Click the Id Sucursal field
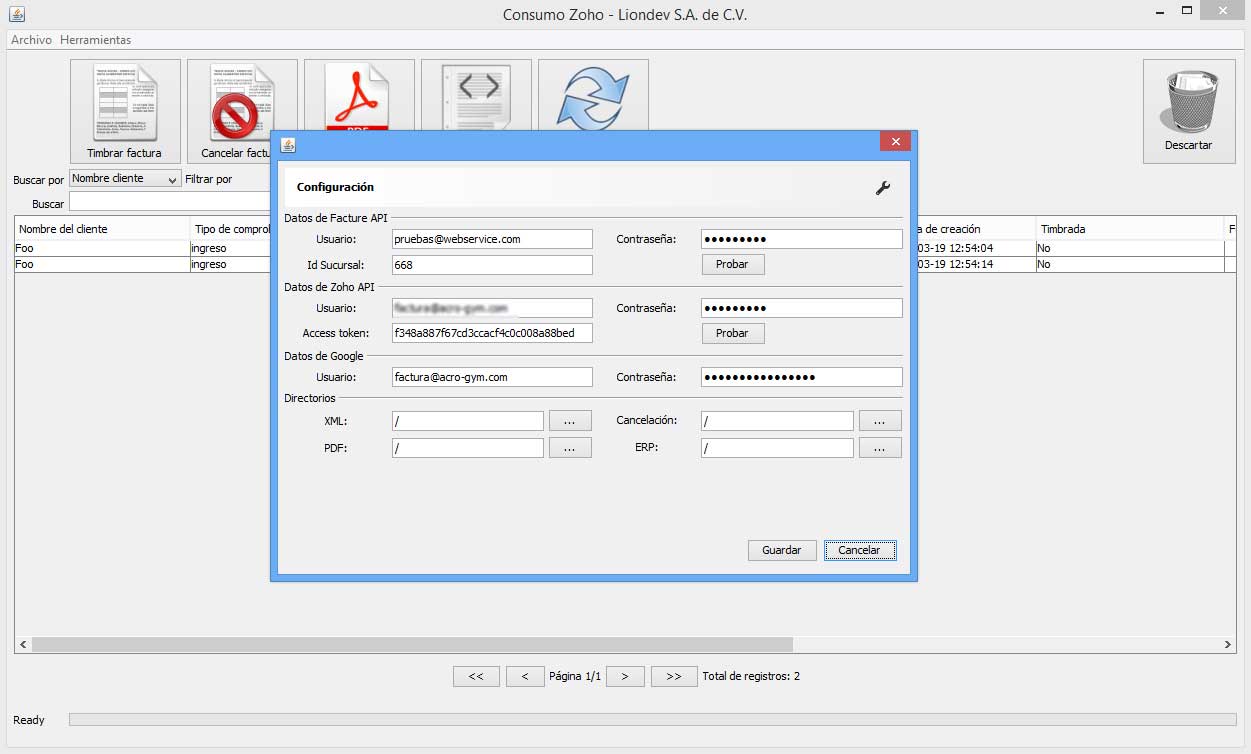Viewport: 1251px width, 754px height. [492, 265]
